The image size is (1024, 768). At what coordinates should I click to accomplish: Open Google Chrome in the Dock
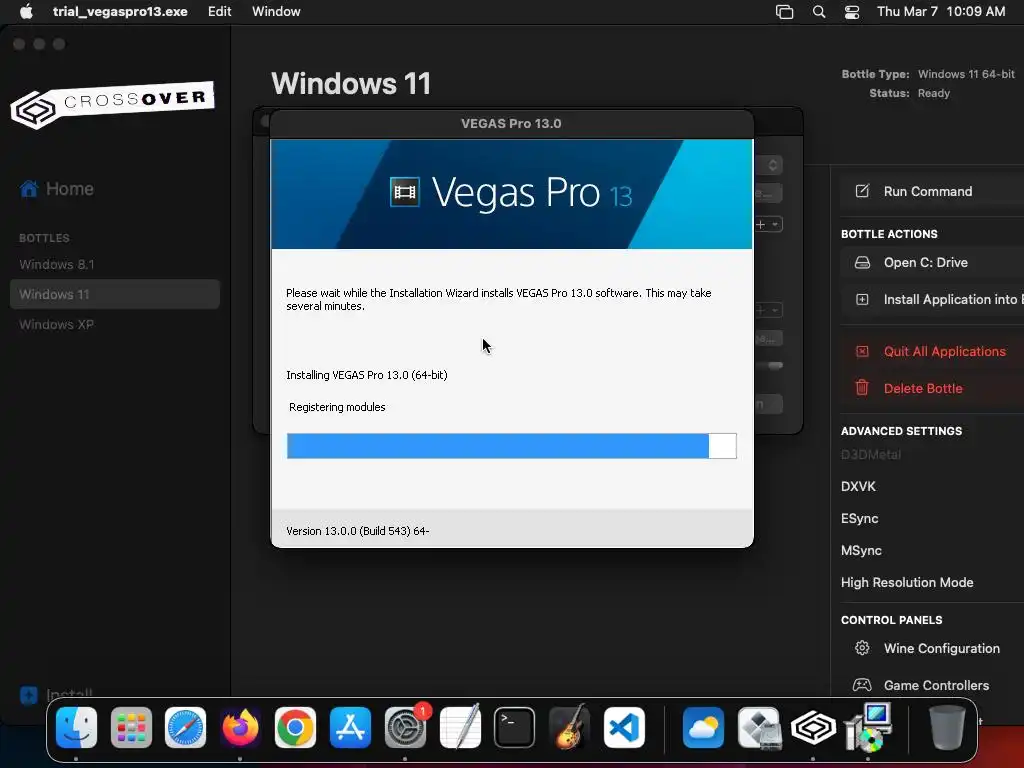295,727
